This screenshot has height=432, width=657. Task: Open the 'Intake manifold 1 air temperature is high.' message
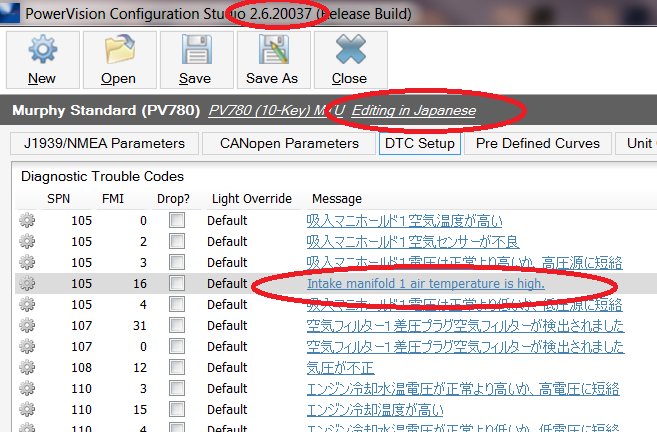[426, 284]
